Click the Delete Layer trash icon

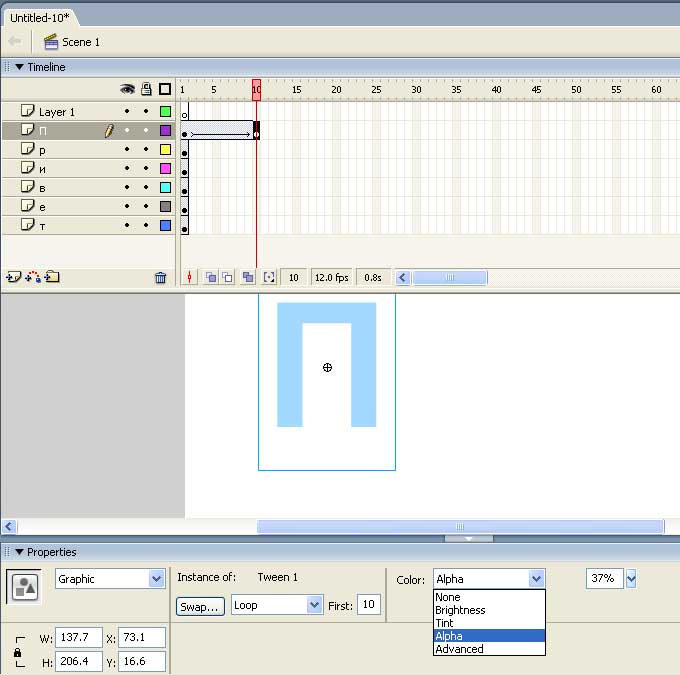[x=160, y=278]
